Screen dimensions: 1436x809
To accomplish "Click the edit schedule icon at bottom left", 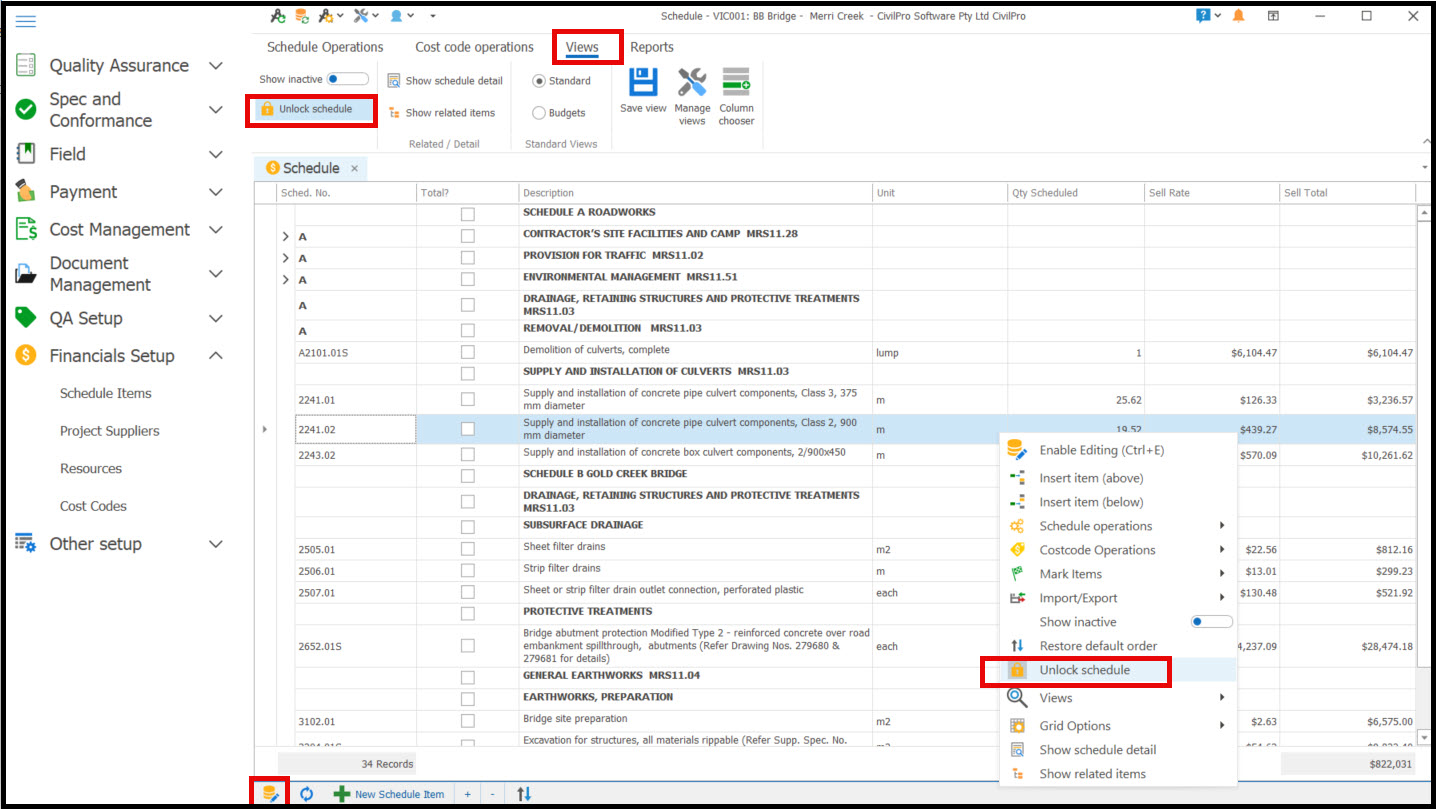I will [x=269, y=794].
